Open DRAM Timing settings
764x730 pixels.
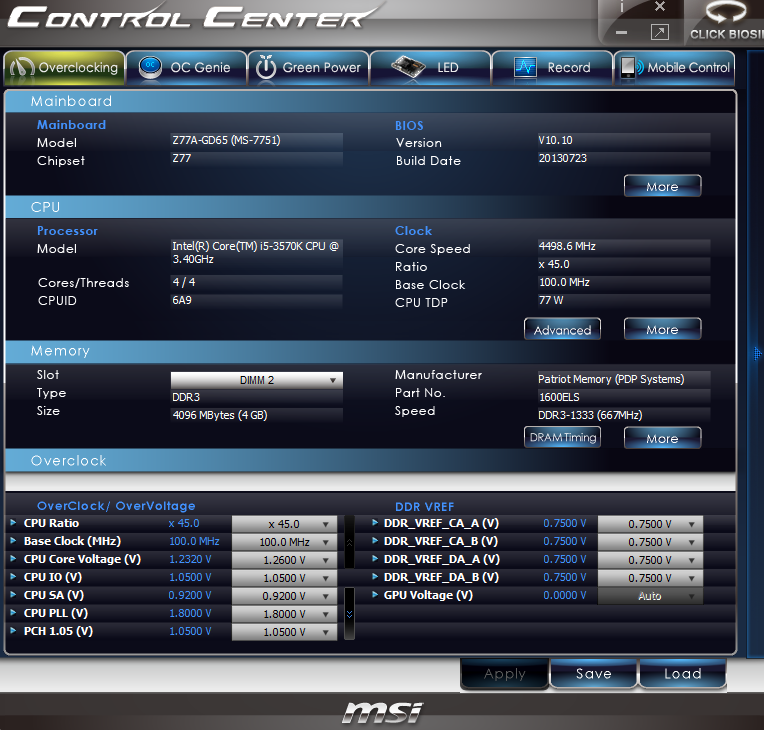coord(562,437)
